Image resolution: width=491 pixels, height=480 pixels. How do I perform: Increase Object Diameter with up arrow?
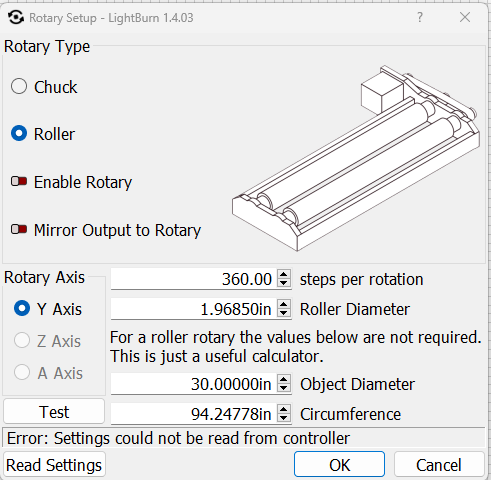pyautogui.click(x=284, y=379)
